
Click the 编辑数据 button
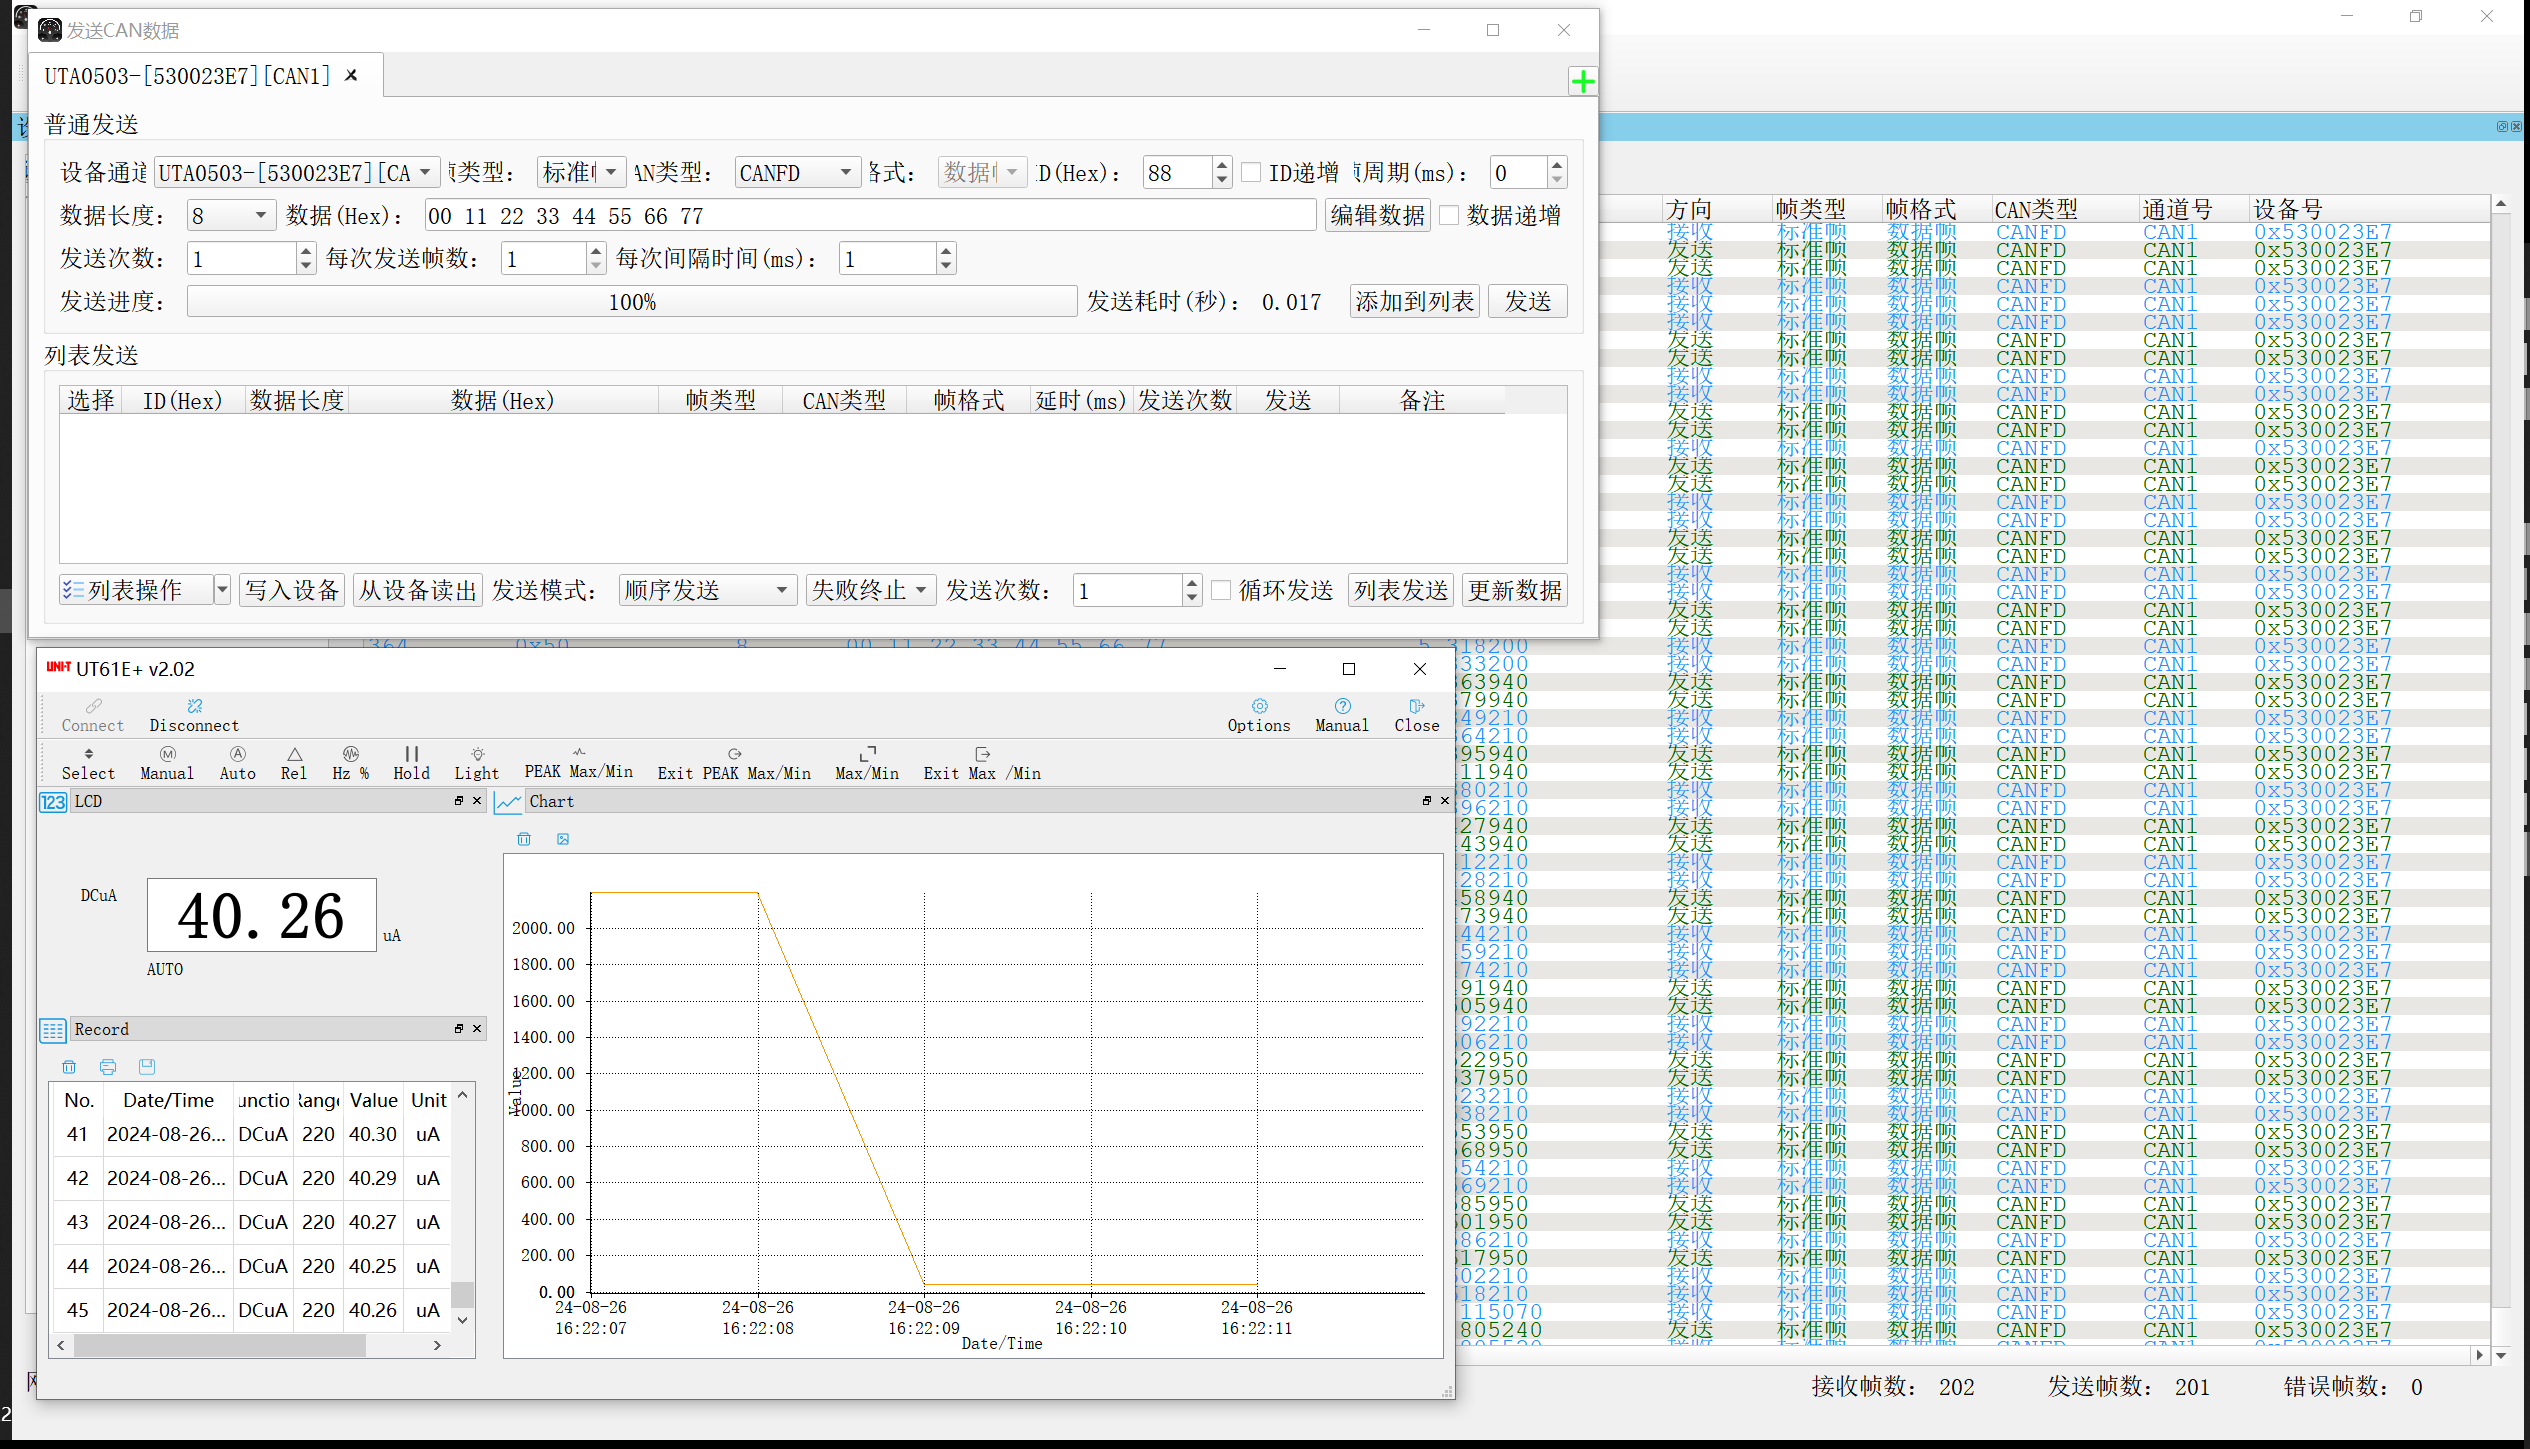pyautogui.click(x=1377, y=215)
